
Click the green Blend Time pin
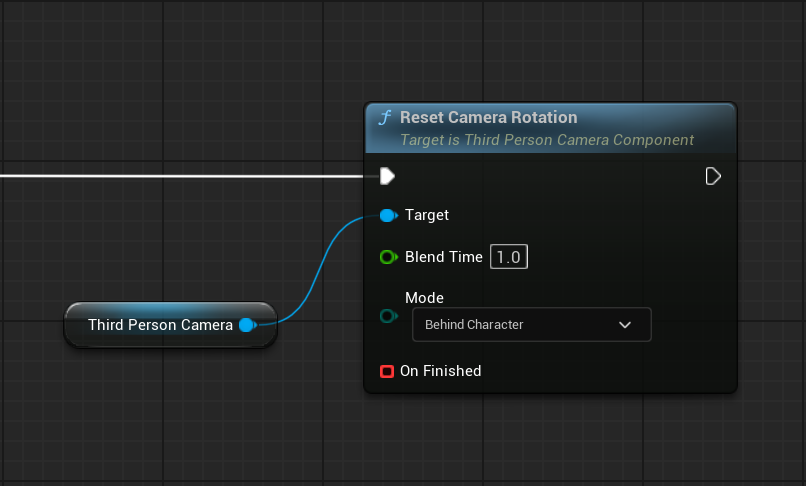pyautogui.click(x=388, y=257)
